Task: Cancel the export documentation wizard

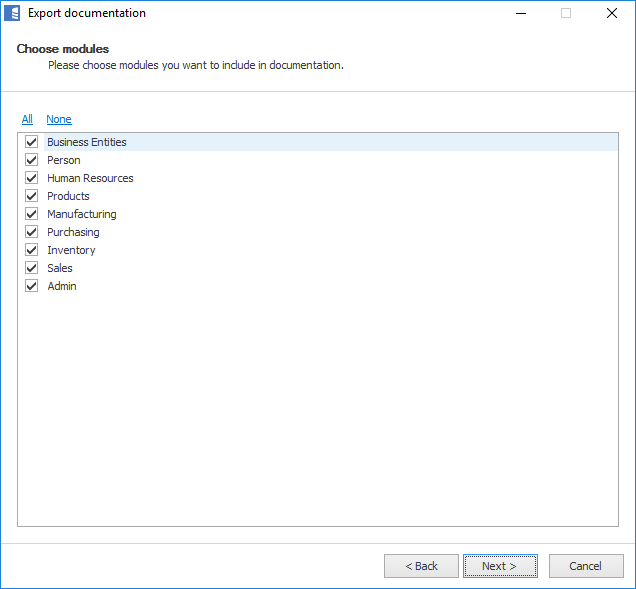Action: (586, 566)
